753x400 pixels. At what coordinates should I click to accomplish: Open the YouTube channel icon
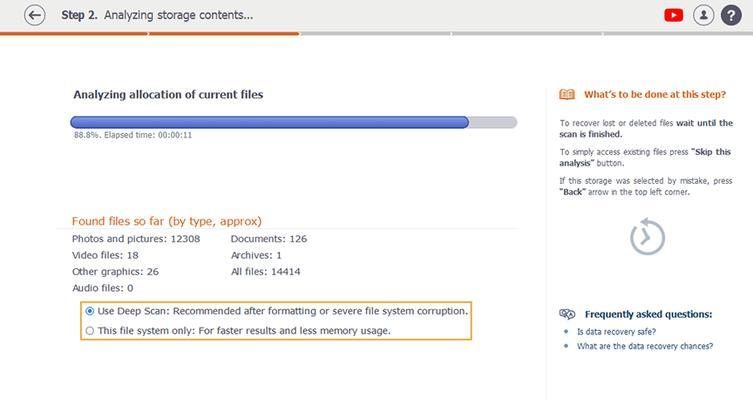[x=673, y=15]
